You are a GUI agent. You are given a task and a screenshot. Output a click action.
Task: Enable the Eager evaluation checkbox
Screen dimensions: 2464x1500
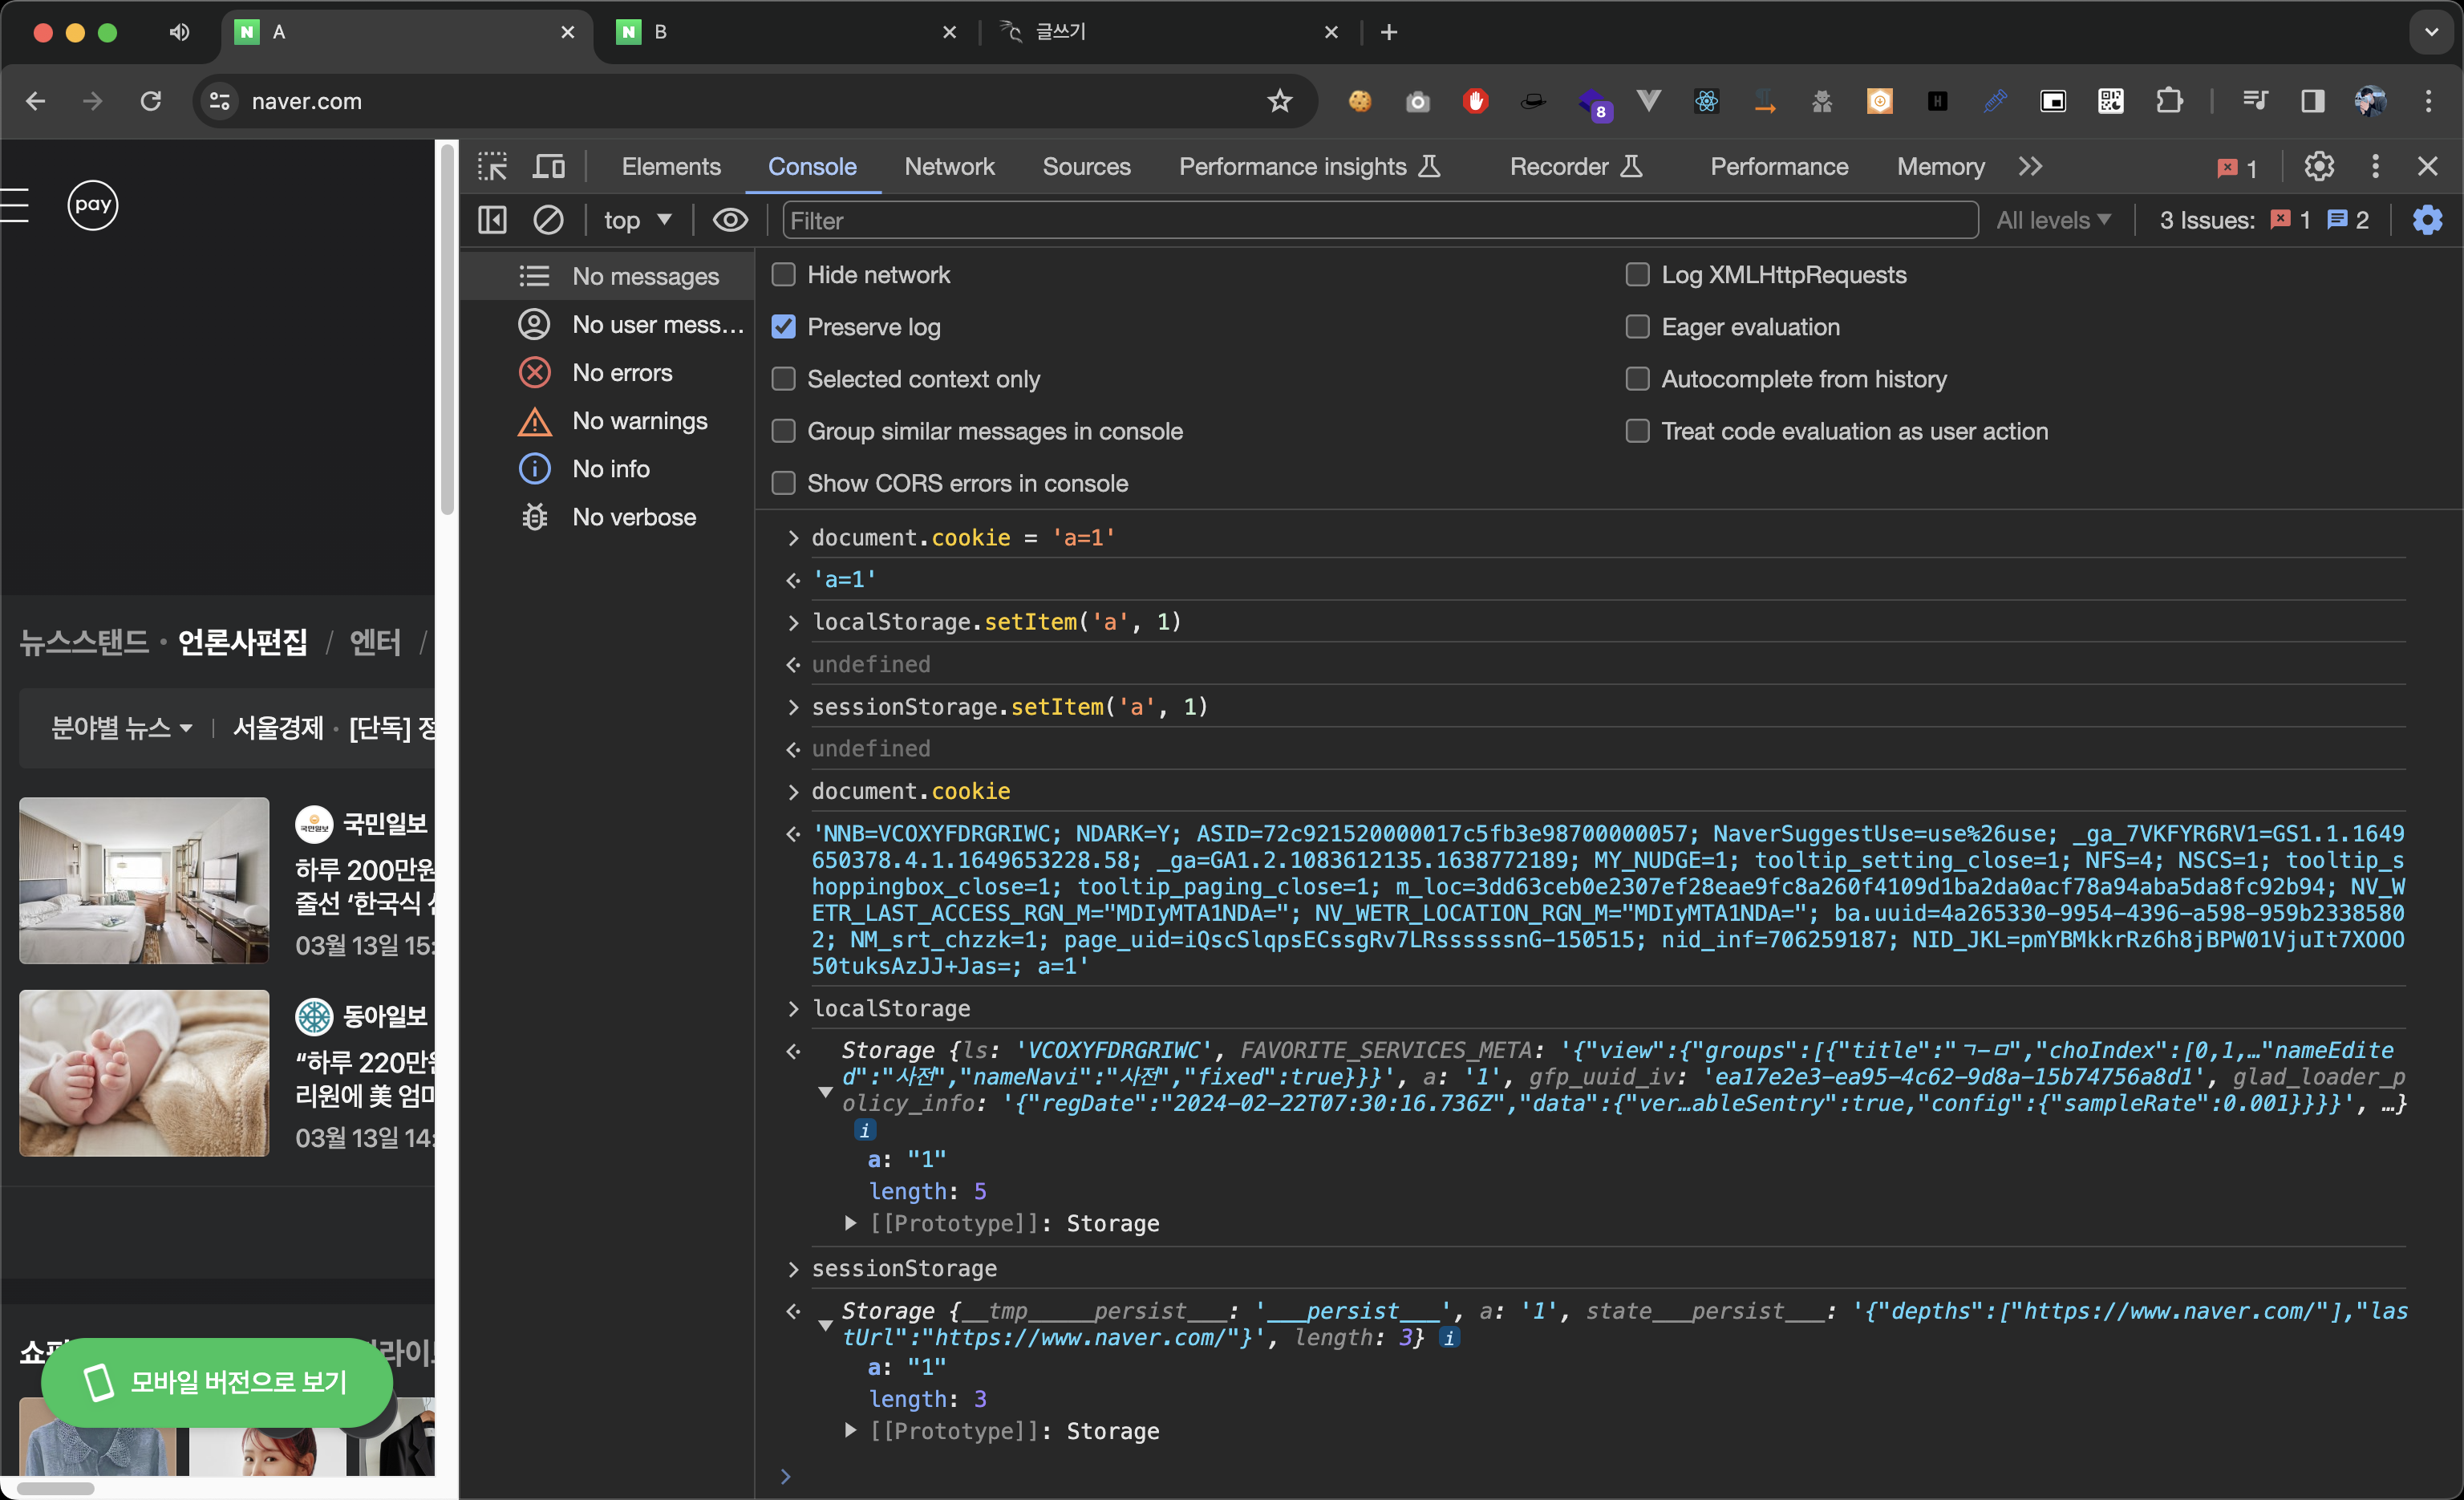pos(1637,327)
